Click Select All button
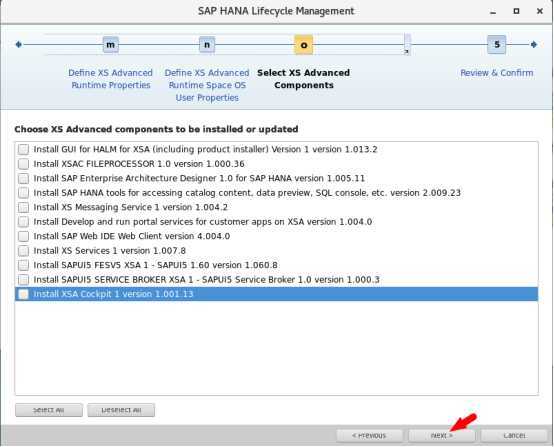 click(x=49, y=410)
